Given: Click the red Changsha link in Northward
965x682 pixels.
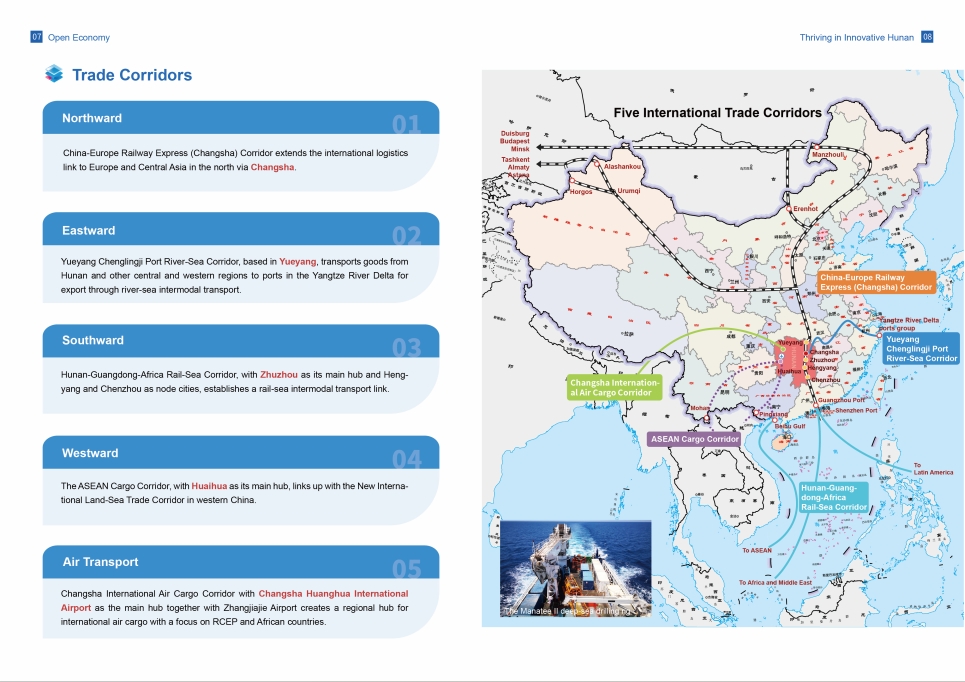Looking at the screenshot, I should (x=272, y=167).
